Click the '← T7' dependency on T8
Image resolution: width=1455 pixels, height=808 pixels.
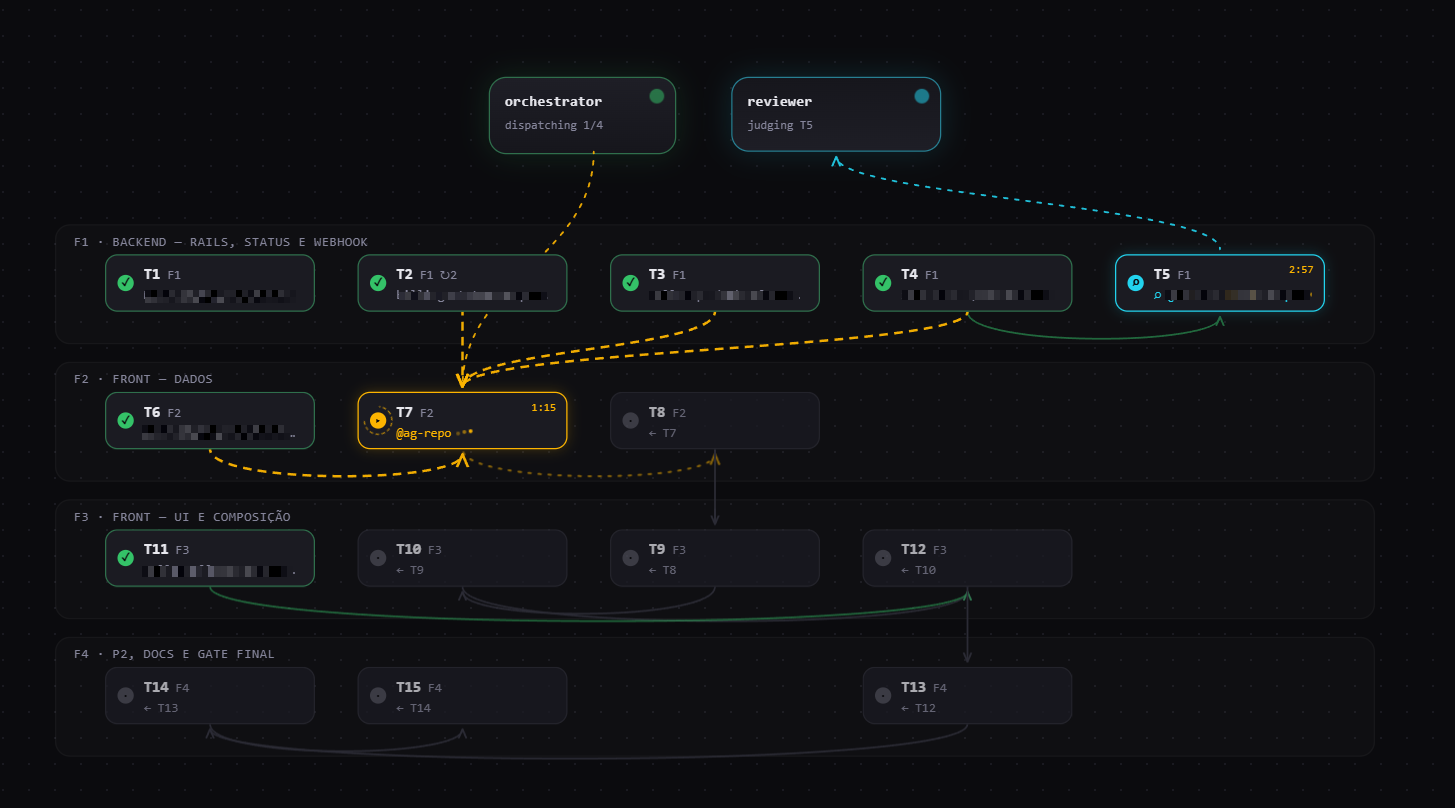pyautogui.click(x=662, y=433)
